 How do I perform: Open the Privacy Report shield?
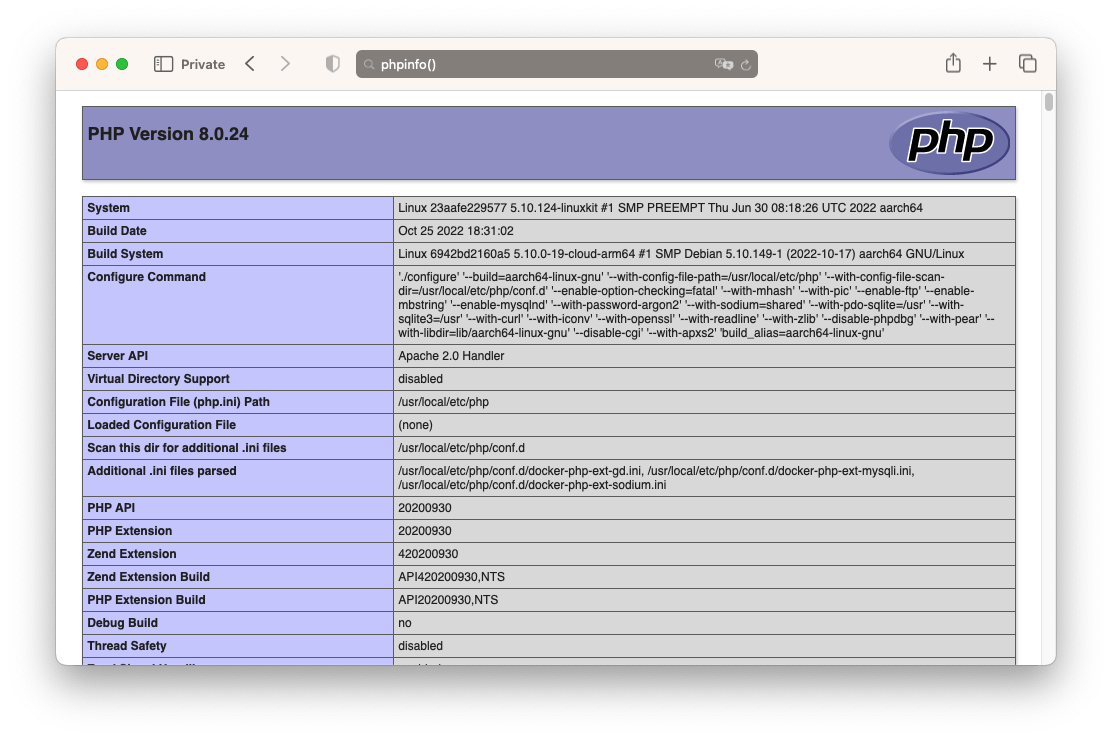[333, 64]
